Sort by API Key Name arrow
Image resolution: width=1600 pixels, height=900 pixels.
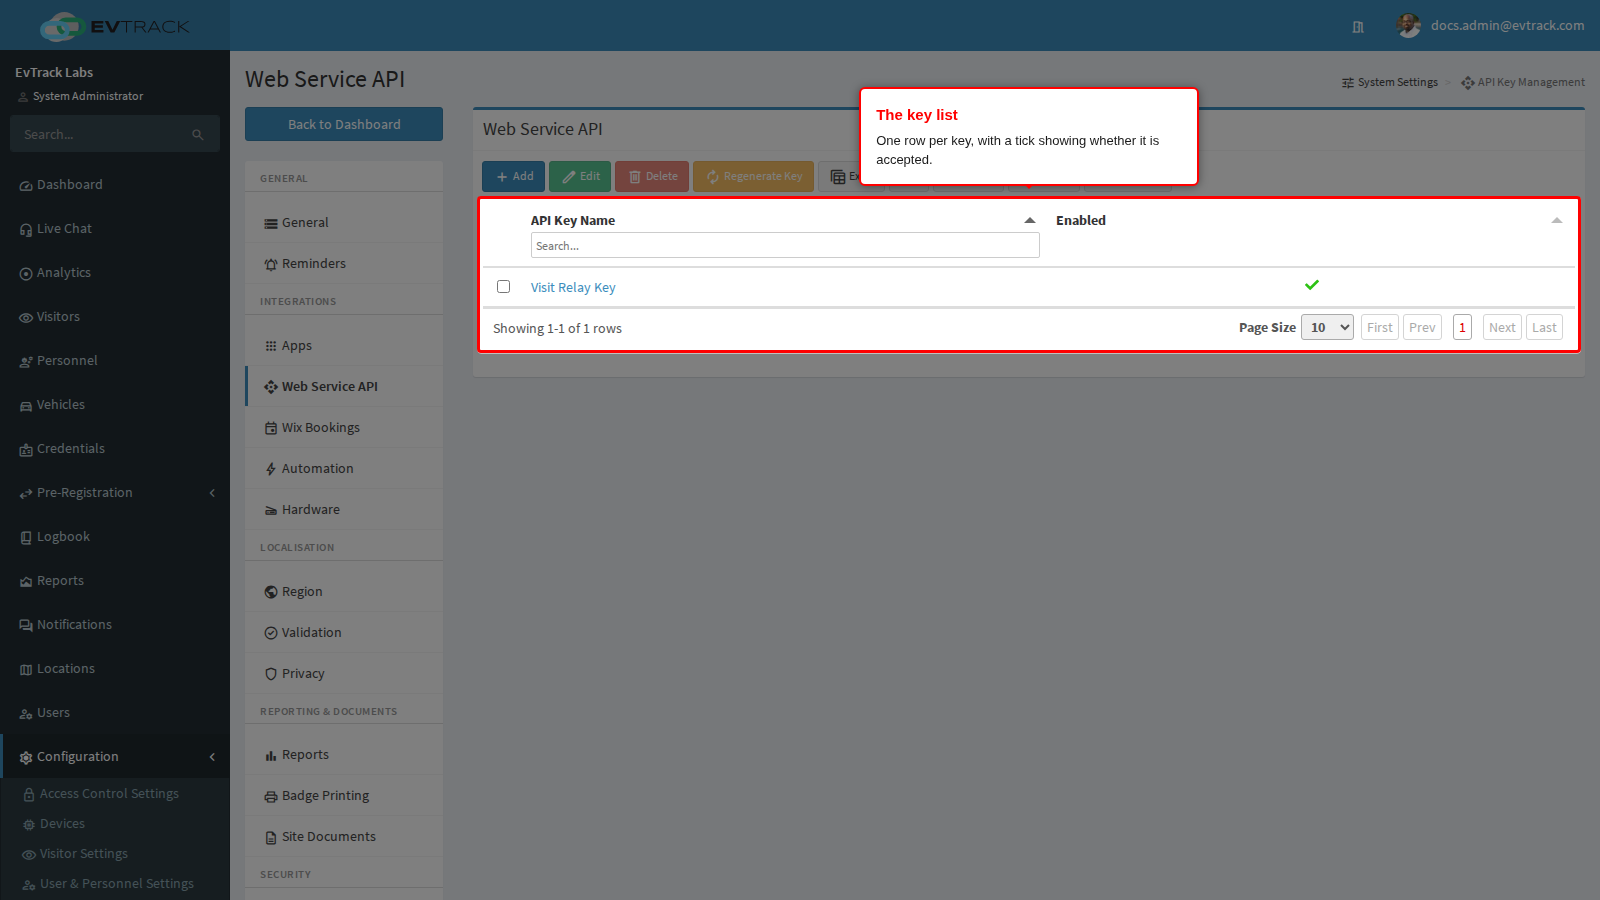(x=1030, y=220)
